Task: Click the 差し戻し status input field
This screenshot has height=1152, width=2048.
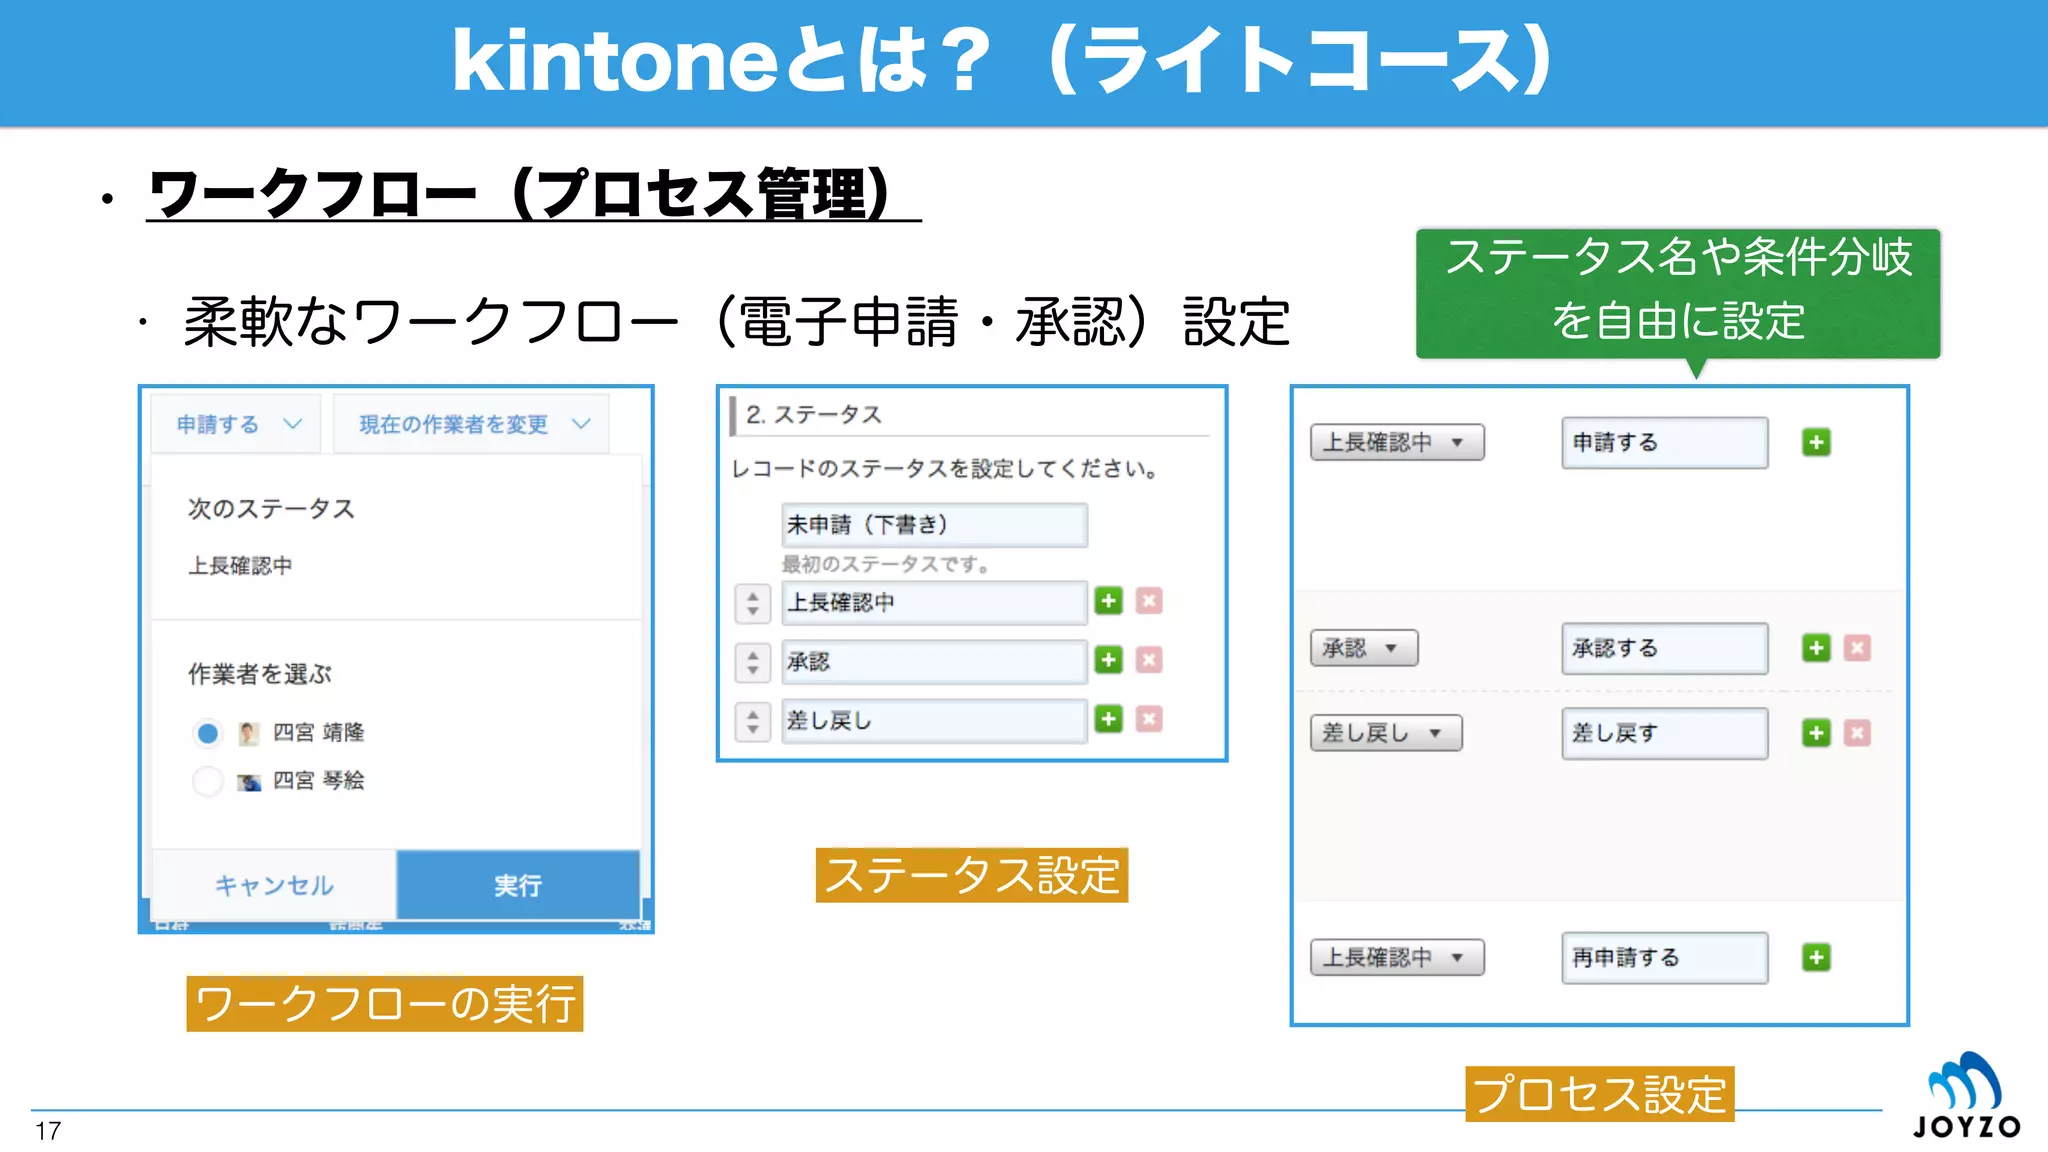Action: (934, 721)
